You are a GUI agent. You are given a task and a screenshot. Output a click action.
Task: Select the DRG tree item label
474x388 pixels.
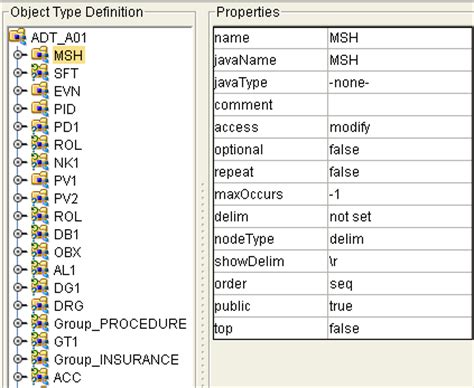(x=69, y=306)
